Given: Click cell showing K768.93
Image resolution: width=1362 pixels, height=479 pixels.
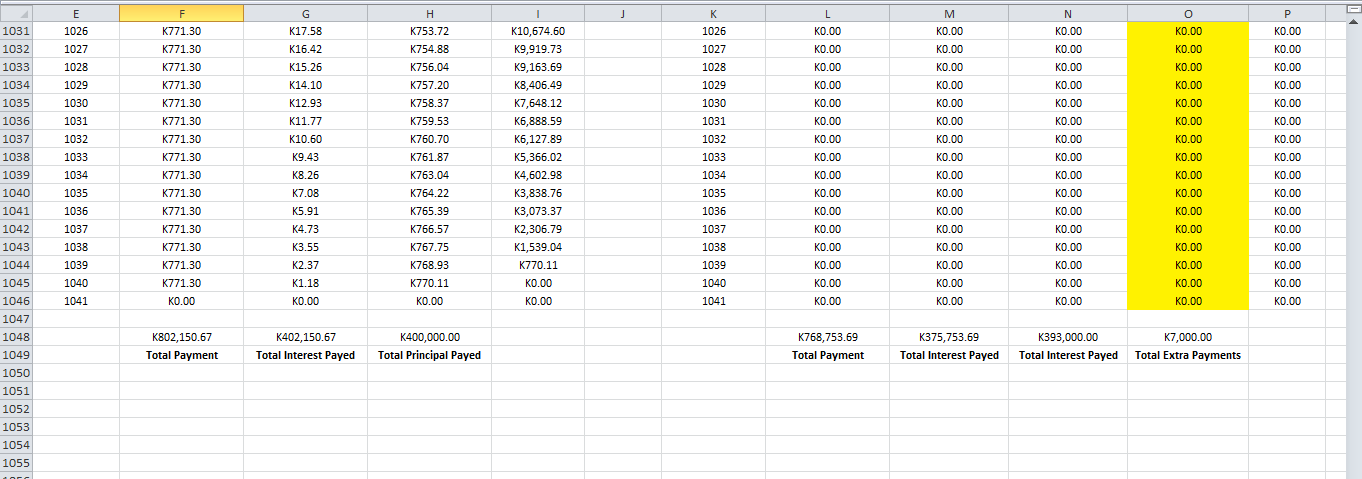Looking at the screenshot, I should click(x=429, y=265).
